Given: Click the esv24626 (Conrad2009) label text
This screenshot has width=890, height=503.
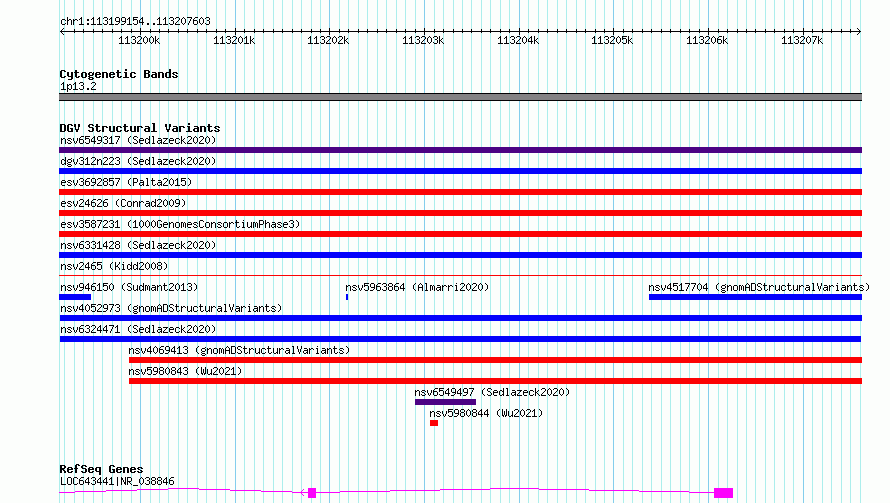Looking at the screenshot, I should (x=123, y=203).
